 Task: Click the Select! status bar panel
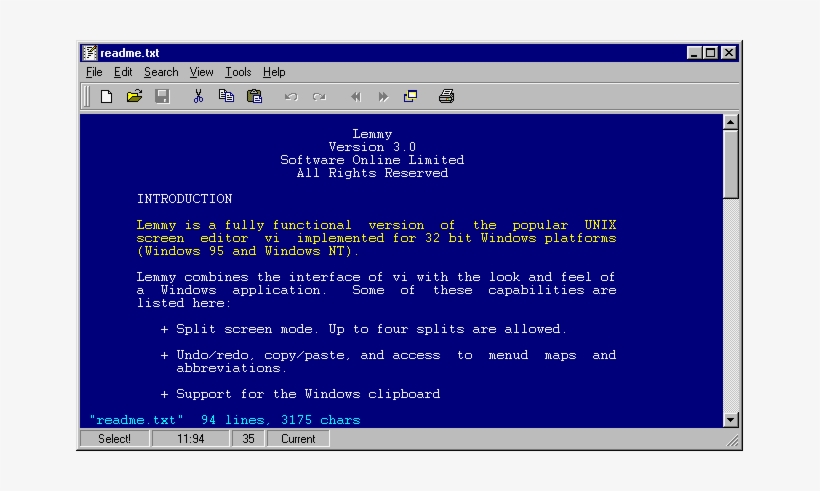(x=115, y=439)
